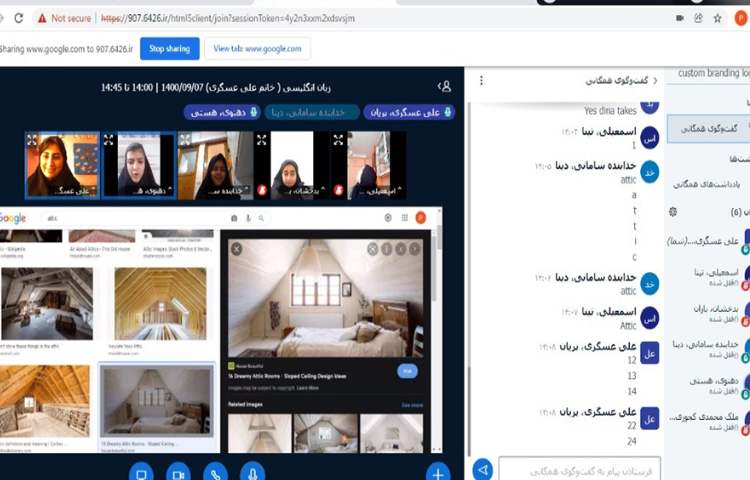The image size is (750, 480).
Task: Click the ملک محمدی participant row
Action: pyautogui.click(x=709, y=421)
